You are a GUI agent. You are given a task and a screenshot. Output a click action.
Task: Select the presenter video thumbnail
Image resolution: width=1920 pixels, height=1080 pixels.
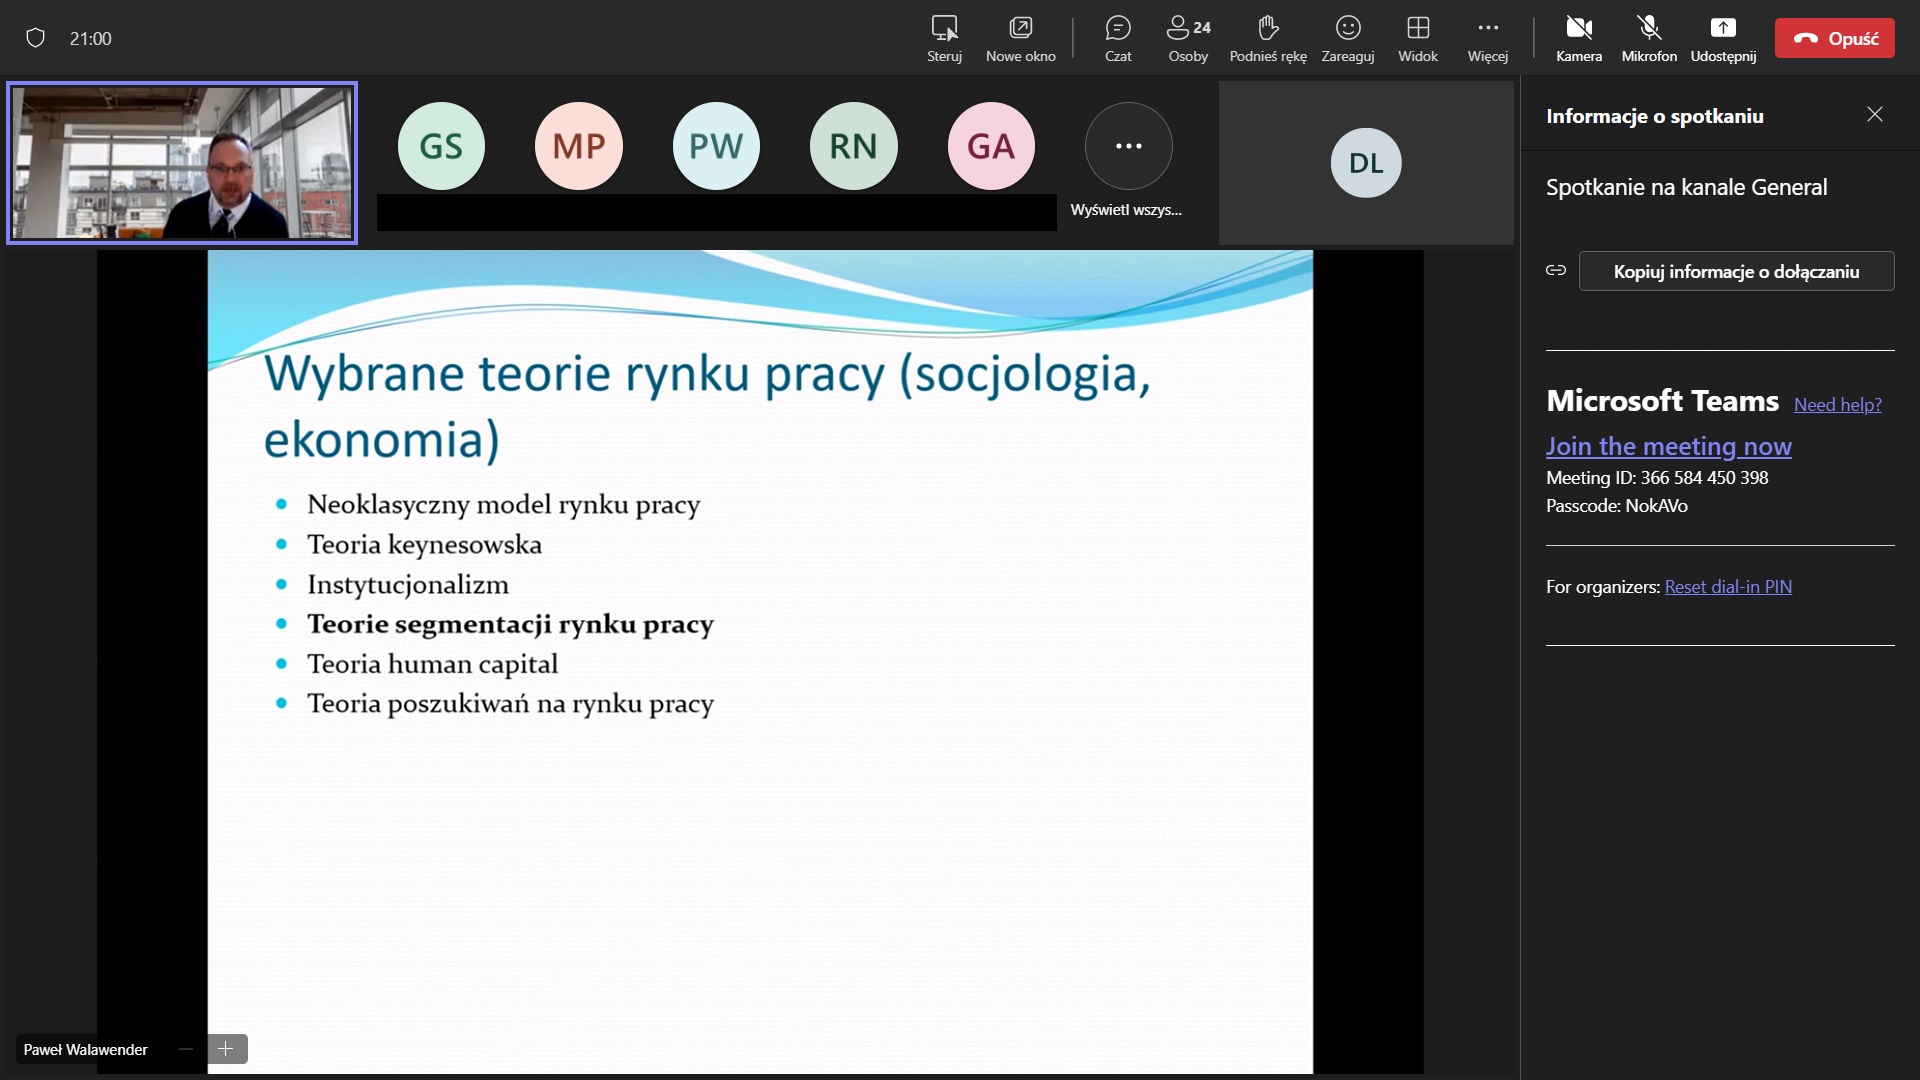182,162
